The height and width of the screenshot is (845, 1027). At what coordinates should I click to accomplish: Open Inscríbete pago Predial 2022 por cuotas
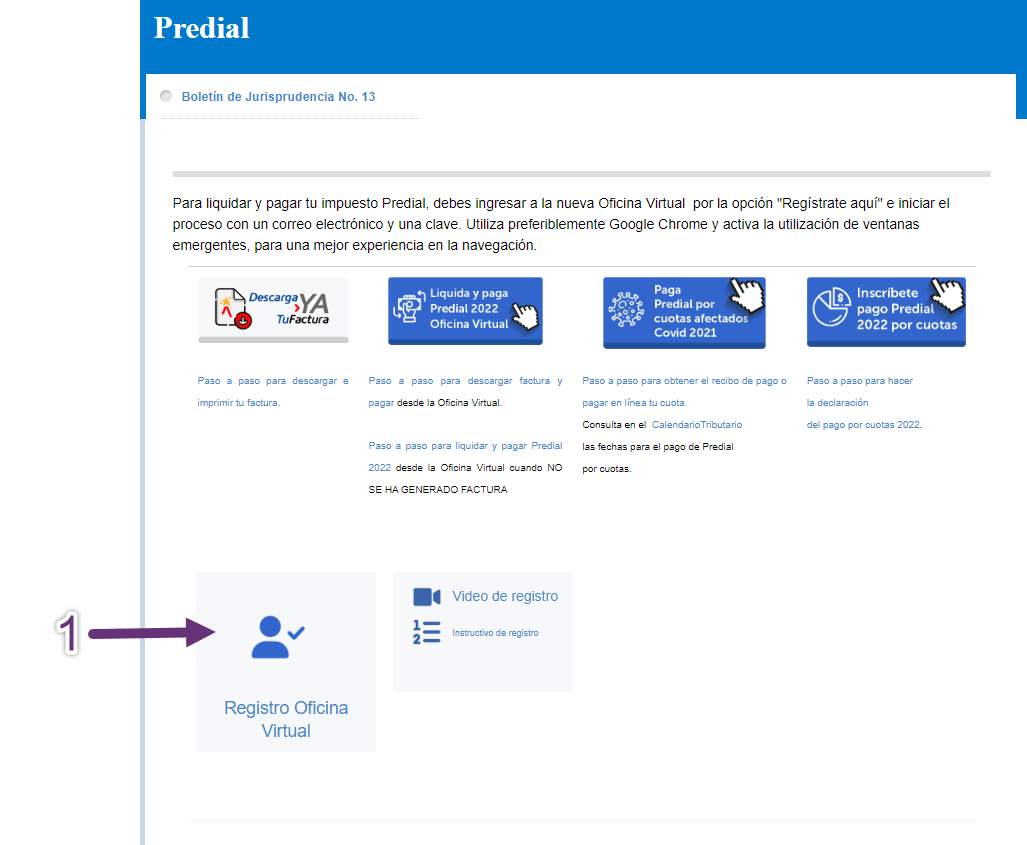[886, 310]
